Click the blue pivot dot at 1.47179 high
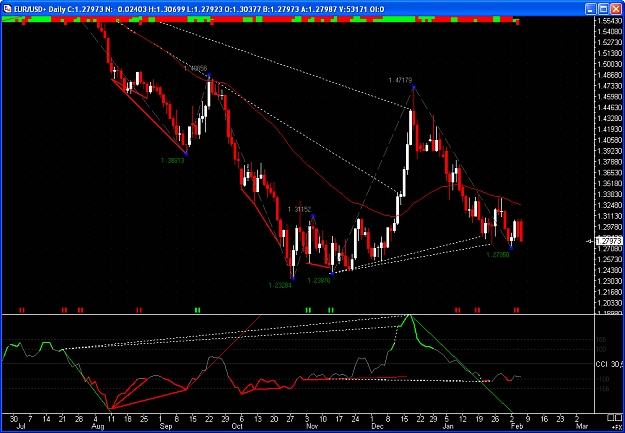This screenshot has width=625, height=433. (414, 87)
